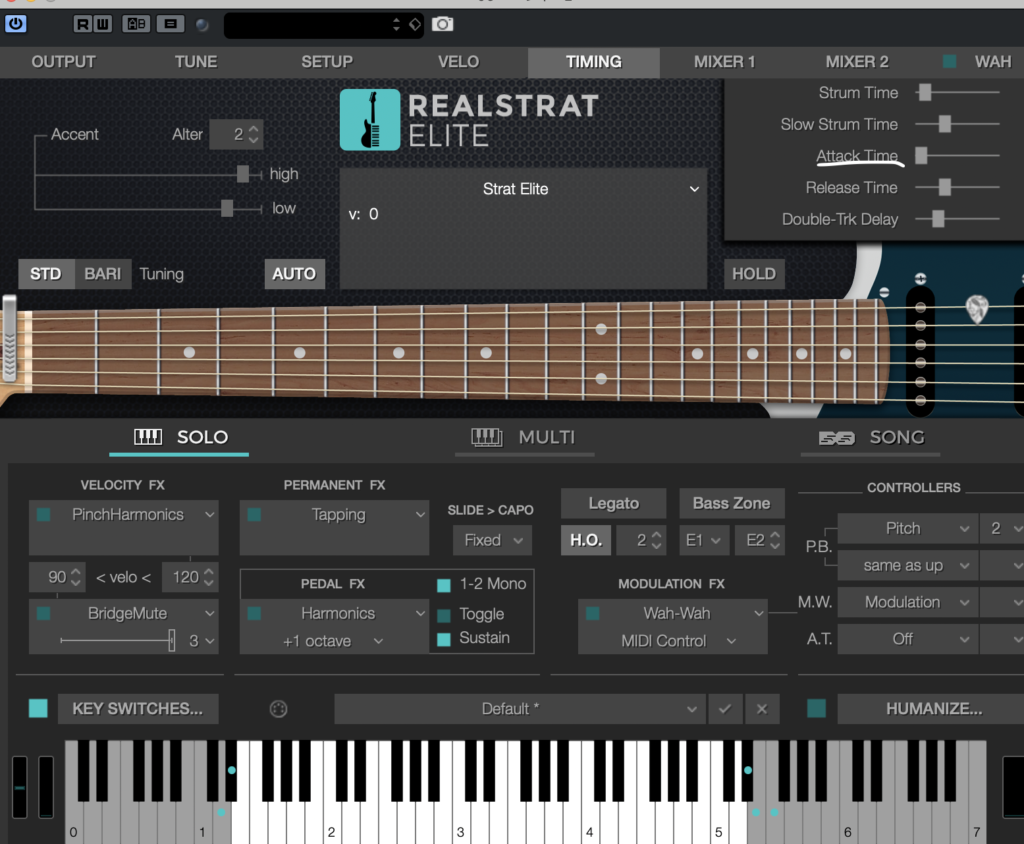Image resolution: width=1024 pixels, height=844 pixels.
Task: Click the RealStrat Elite guitar logo
Action: tap(370, 120)
